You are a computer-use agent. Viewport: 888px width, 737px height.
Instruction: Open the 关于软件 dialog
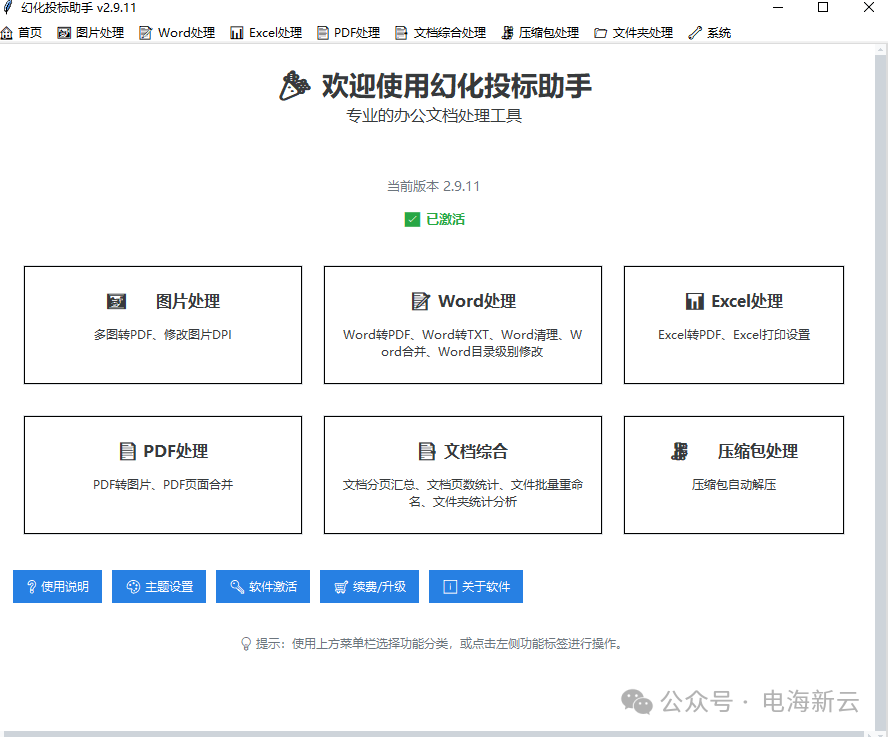(476, 586)
